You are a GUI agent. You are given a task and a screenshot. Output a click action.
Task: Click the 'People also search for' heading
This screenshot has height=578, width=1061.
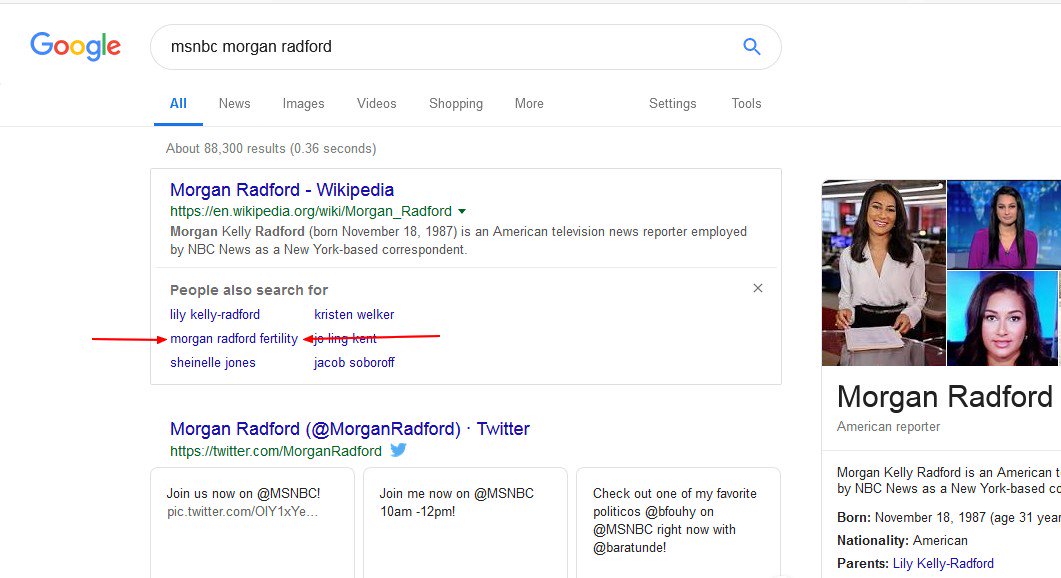[x=248, y=290]
